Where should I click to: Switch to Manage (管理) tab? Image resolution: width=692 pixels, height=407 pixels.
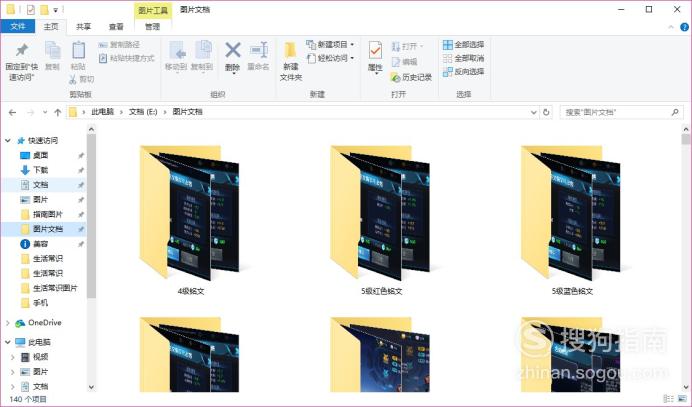tap(153, 26)
